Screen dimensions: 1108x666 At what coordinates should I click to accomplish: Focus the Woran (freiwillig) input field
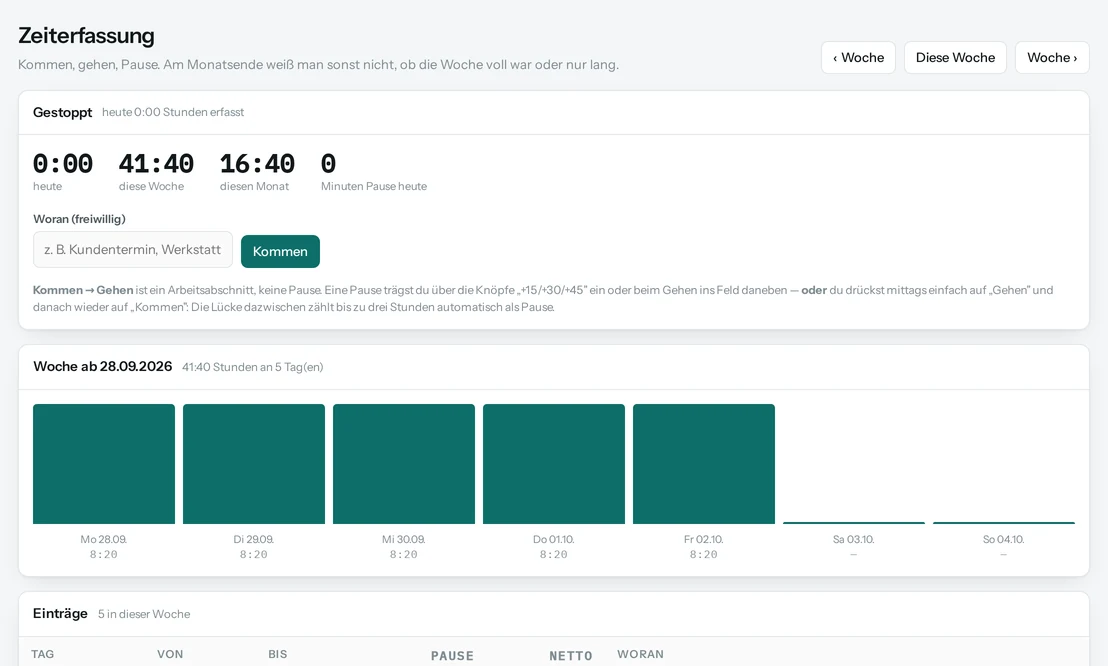(133, 250)
